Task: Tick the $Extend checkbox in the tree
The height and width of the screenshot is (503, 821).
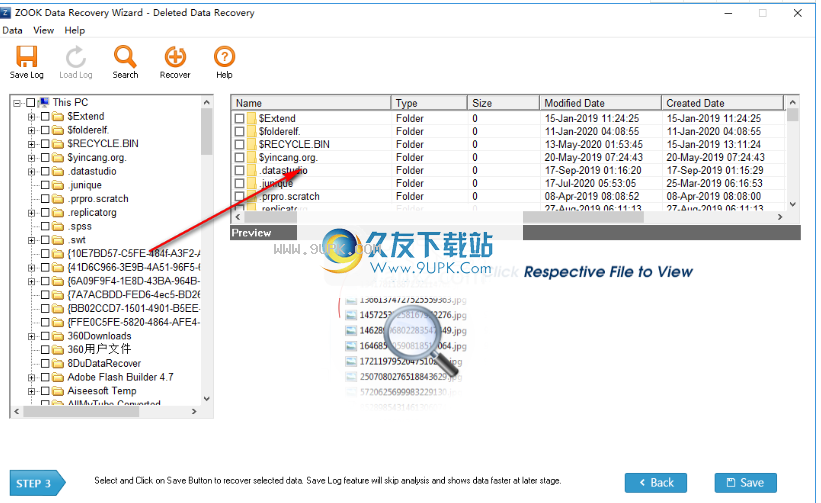Action: [x=45, y=116]
